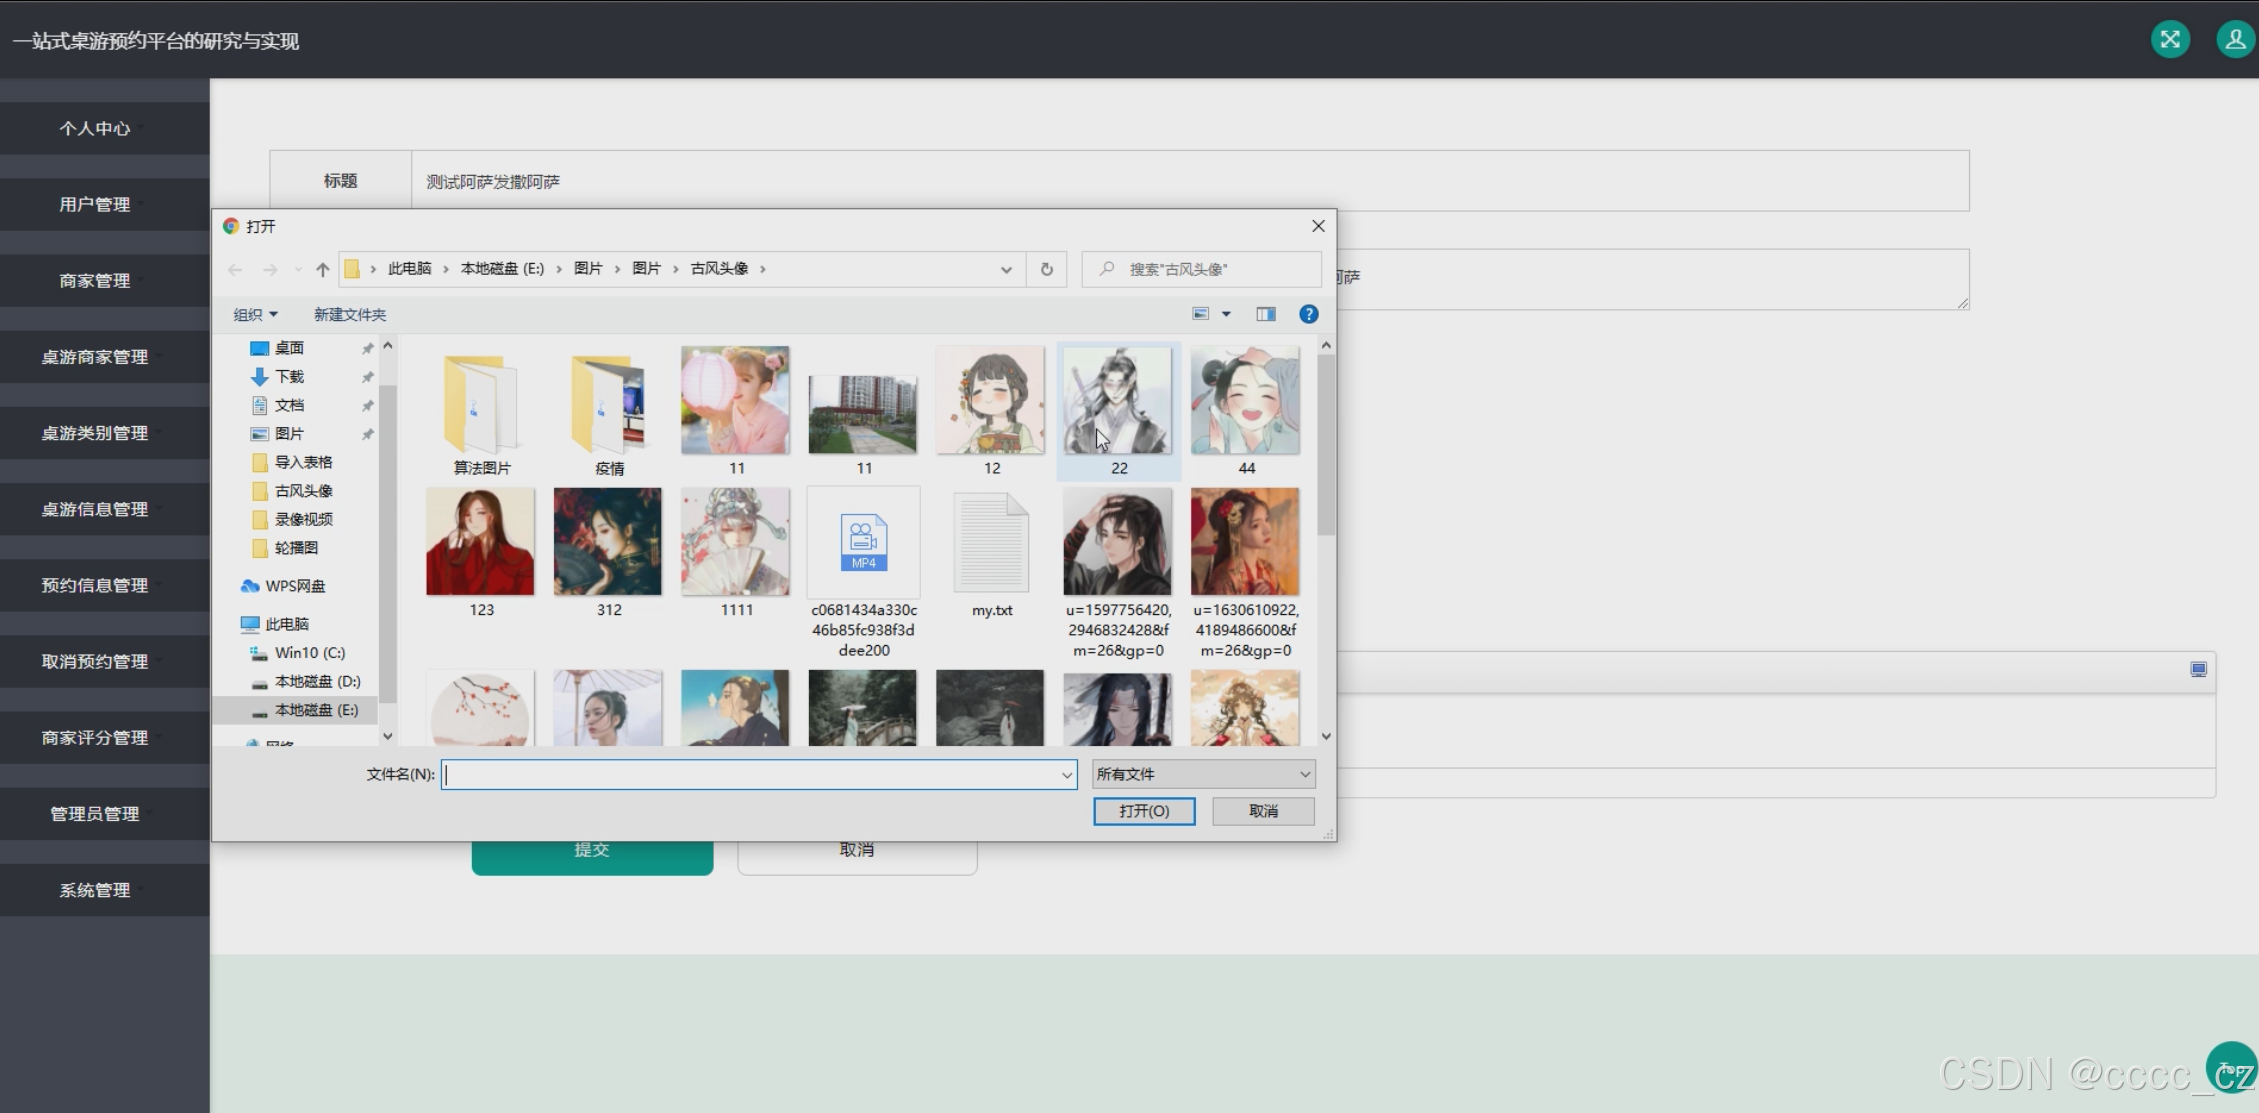Open the 所有文件 file type dropdown
This screenshot has height=1113, width=2259.
point(1203,774)
